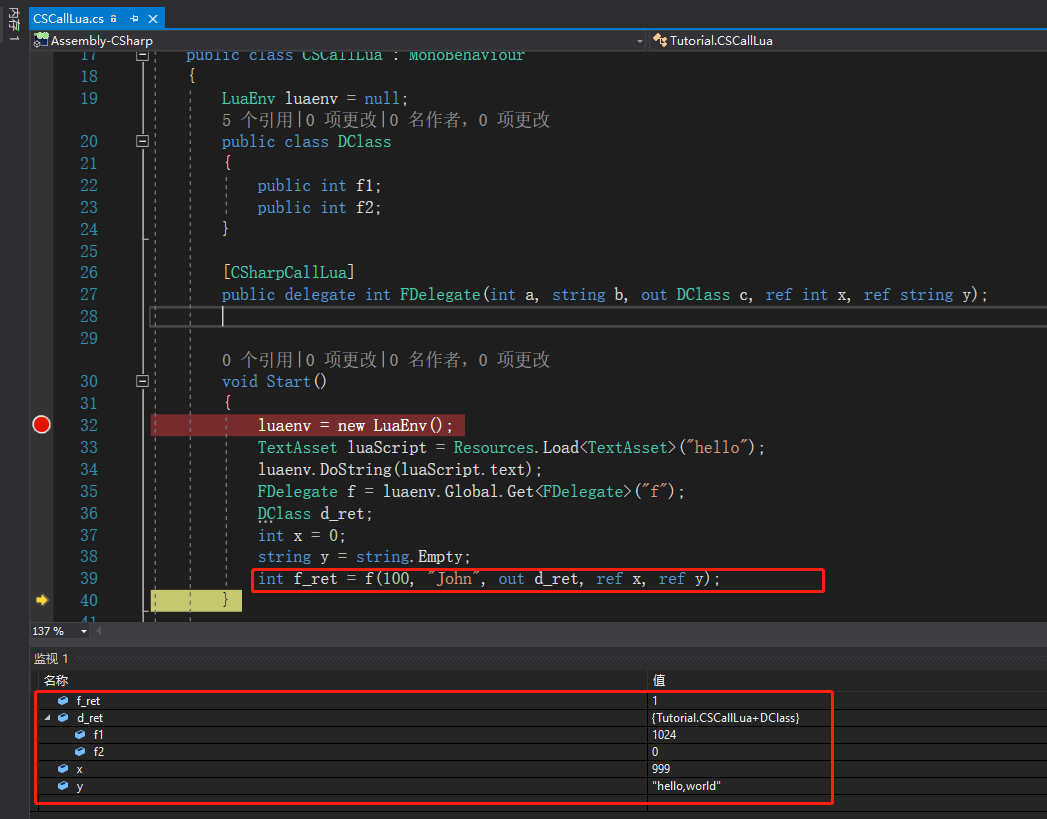
Task: Click the field icon next to f1
Action: (x=80, y=735)
